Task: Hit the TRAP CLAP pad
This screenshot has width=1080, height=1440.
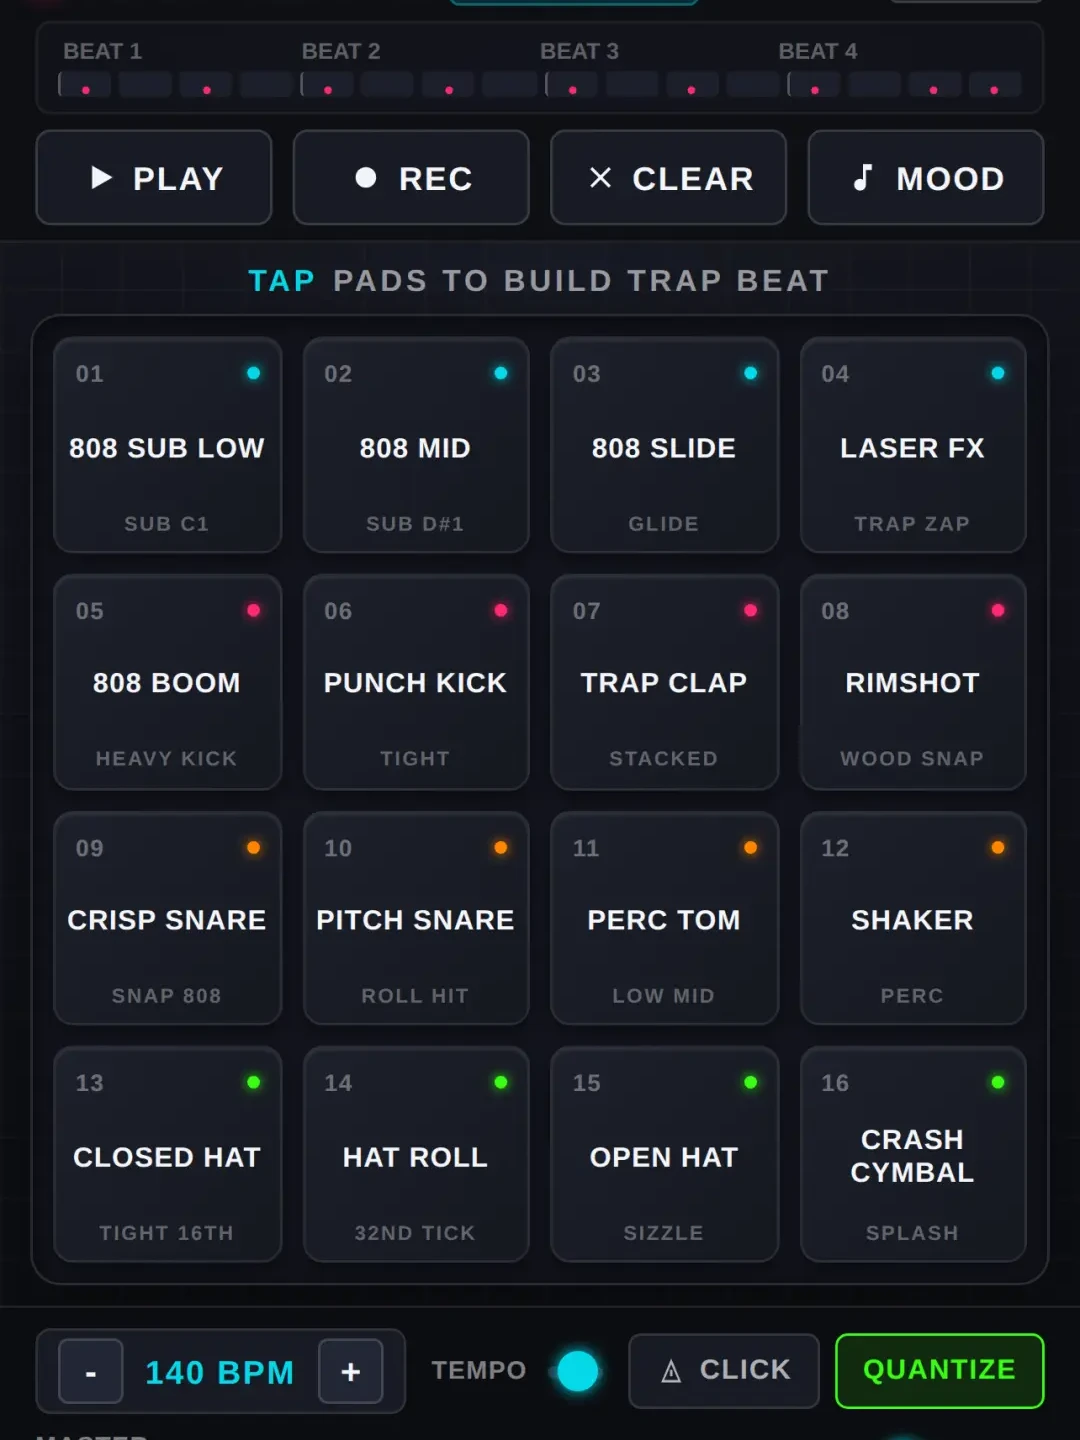Action: click(x=664, y=682)
